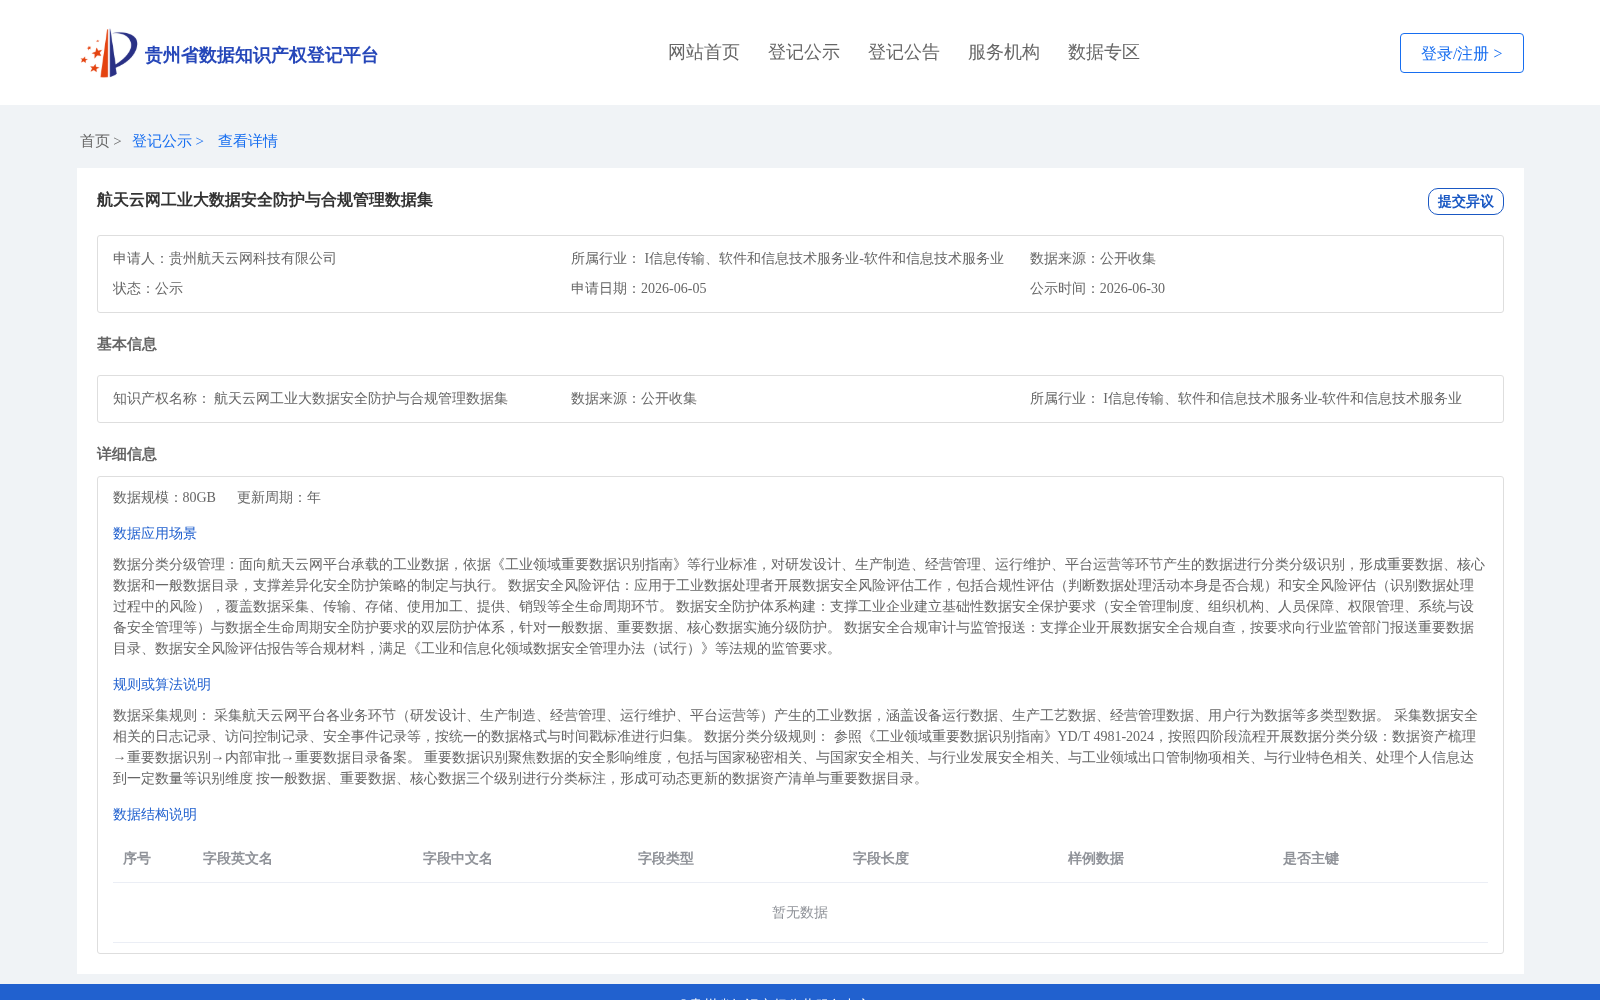Select 服务机构 in the top menu
Image resolution: width=1600 pixels, height=1000 pixels.
point(1004,52)
